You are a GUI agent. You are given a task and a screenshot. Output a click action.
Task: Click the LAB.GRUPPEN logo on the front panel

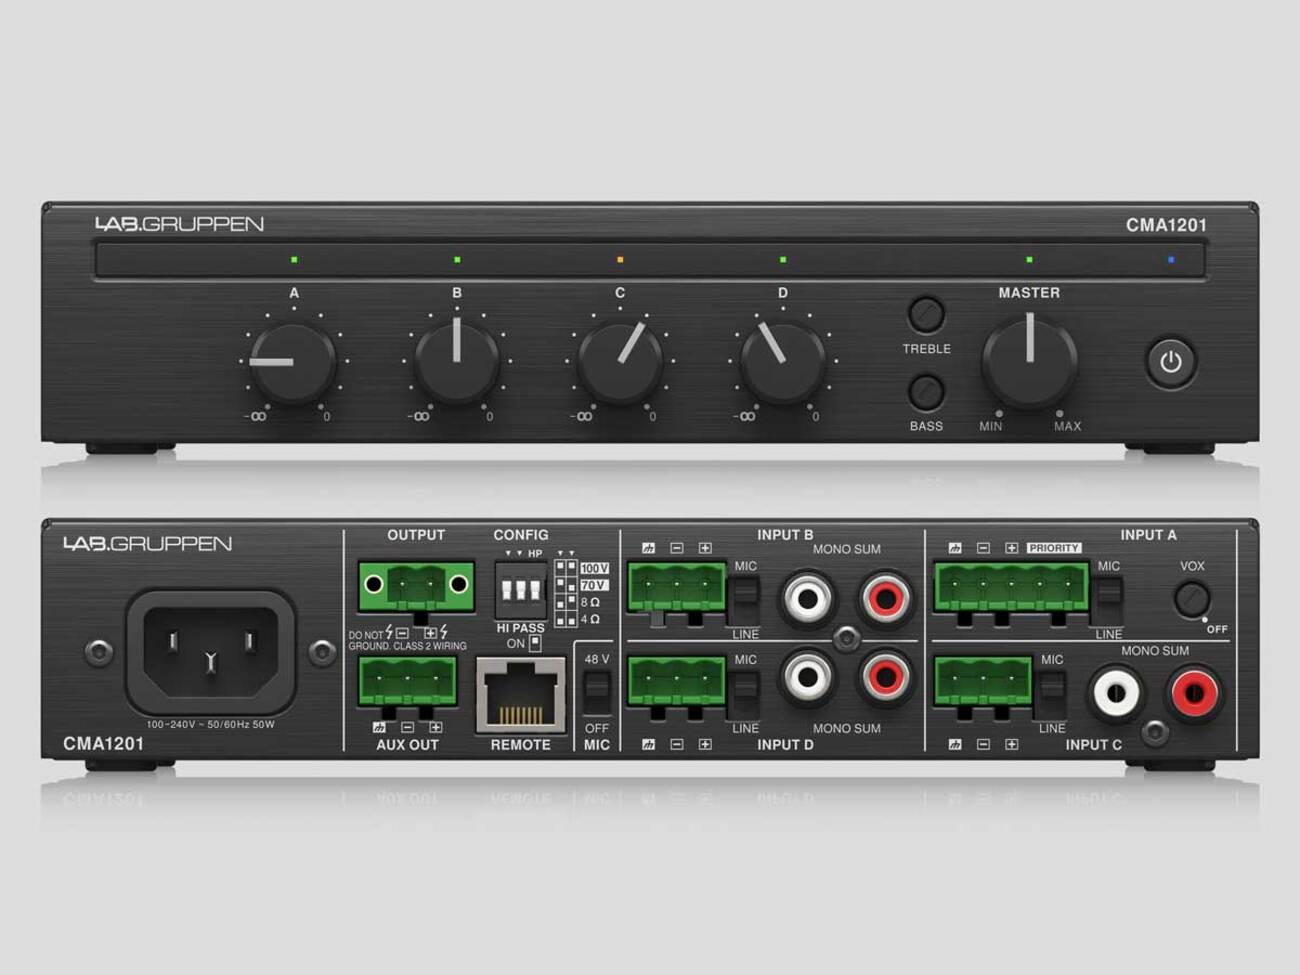click(180, 224)
